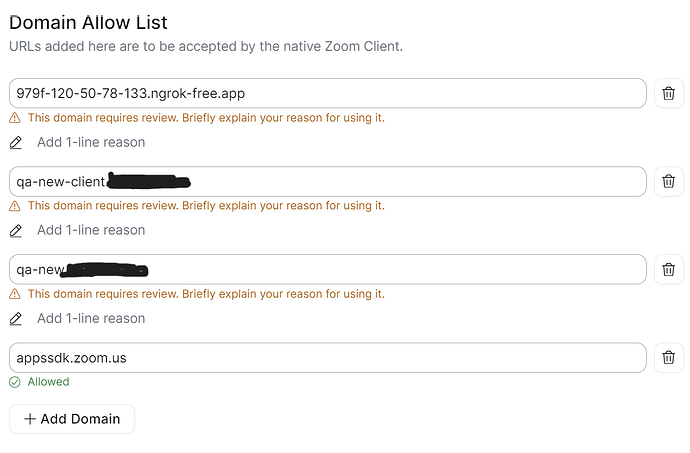This screenshot has height=453, width=690.
Task: Delete the ngrok-free.app domain entry
Action: pyautogui.click(x=668, y=94)
